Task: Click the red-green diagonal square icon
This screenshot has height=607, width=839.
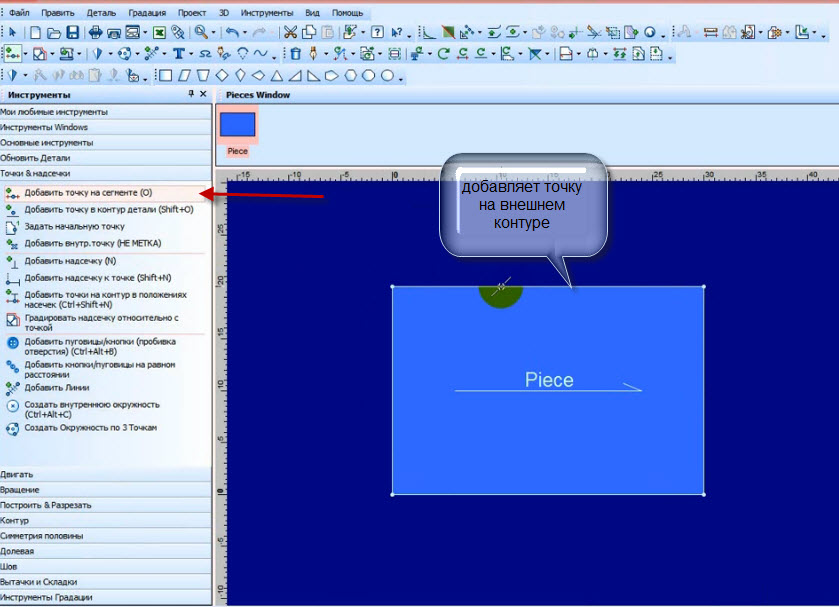Action: pos(448,33)
